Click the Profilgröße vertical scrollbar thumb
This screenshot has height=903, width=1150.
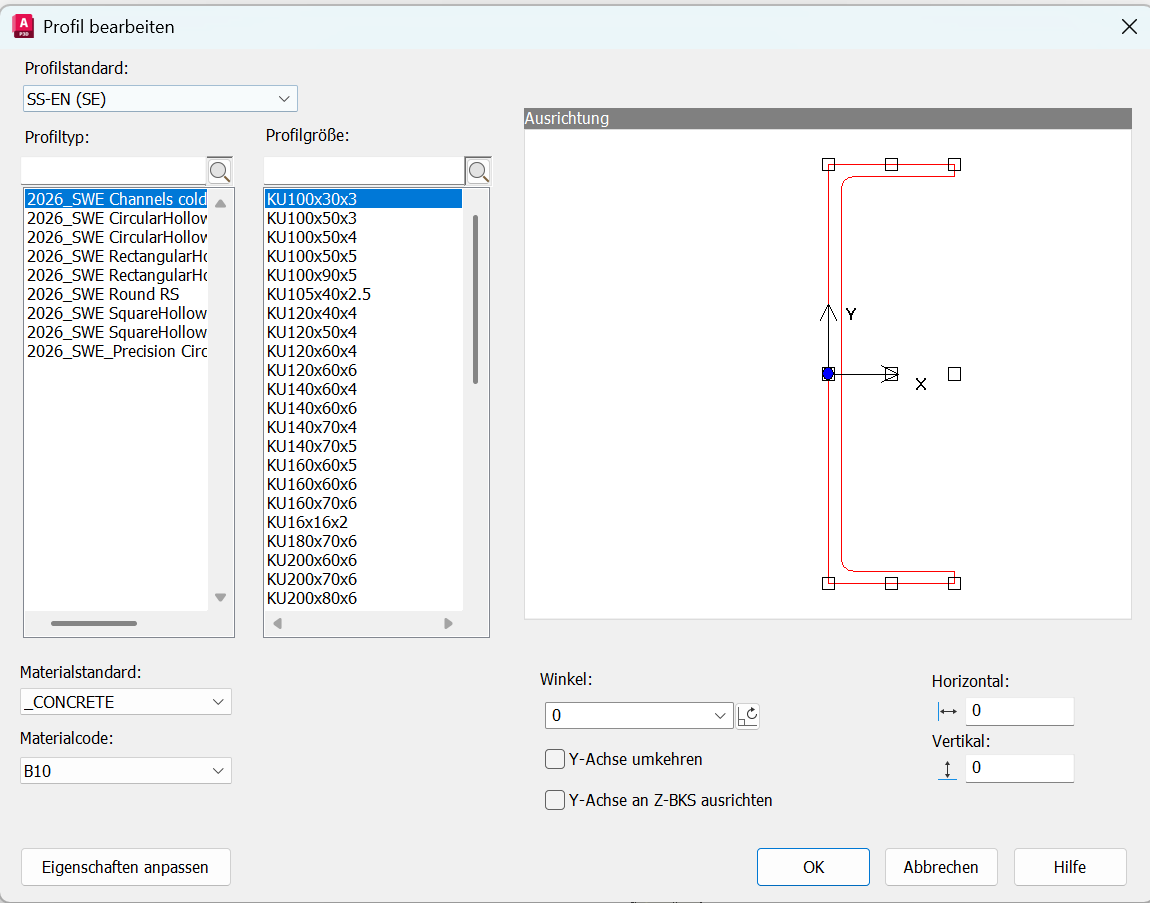point(475,300)
